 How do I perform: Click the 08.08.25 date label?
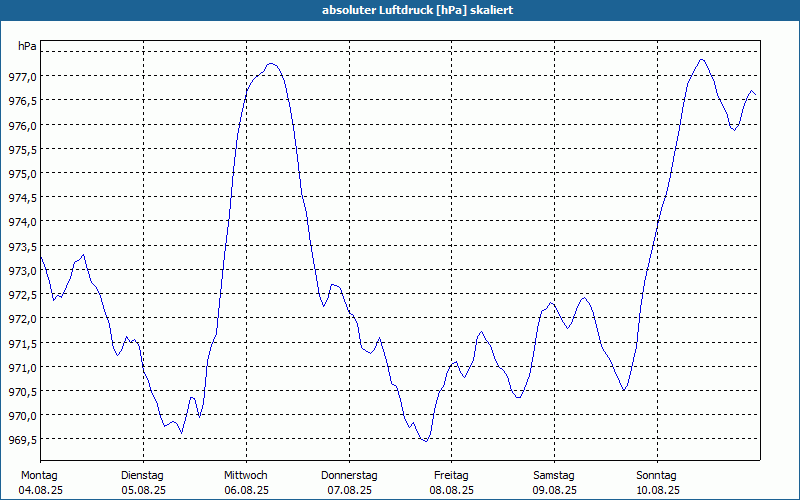click(x=452, y=490)
